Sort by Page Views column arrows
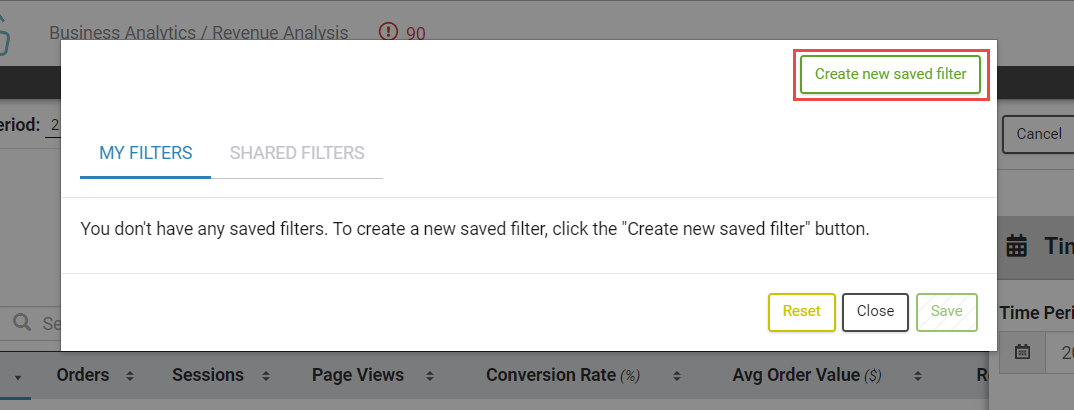 point(429,376)
